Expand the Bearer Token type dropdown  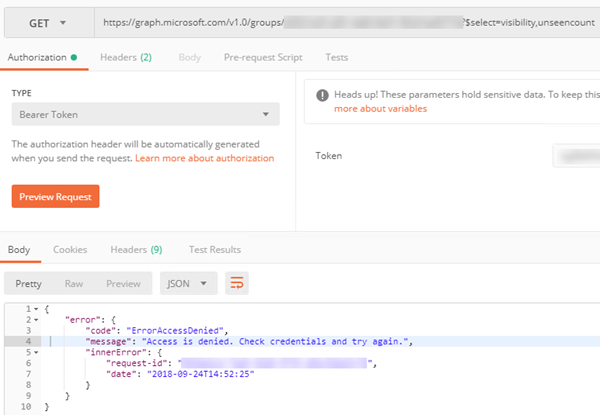tap(145, 114)
